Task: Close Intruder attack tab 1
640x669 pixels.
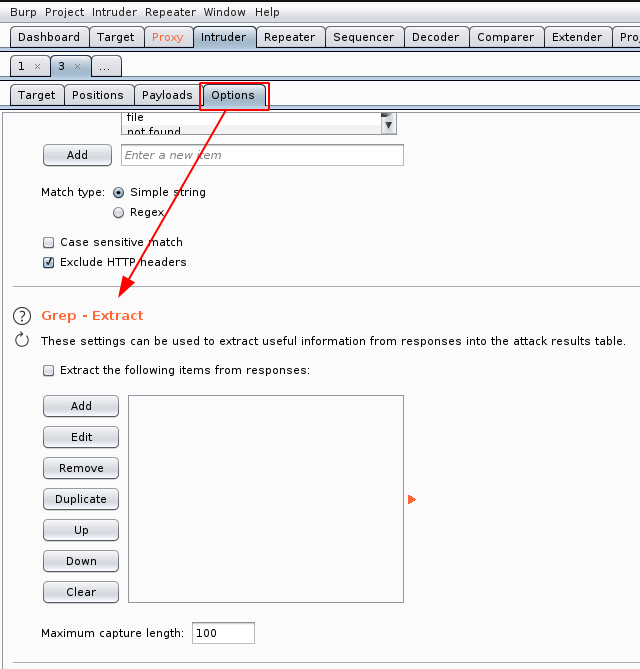Action: pyautogui.click(x=38, y=67)
